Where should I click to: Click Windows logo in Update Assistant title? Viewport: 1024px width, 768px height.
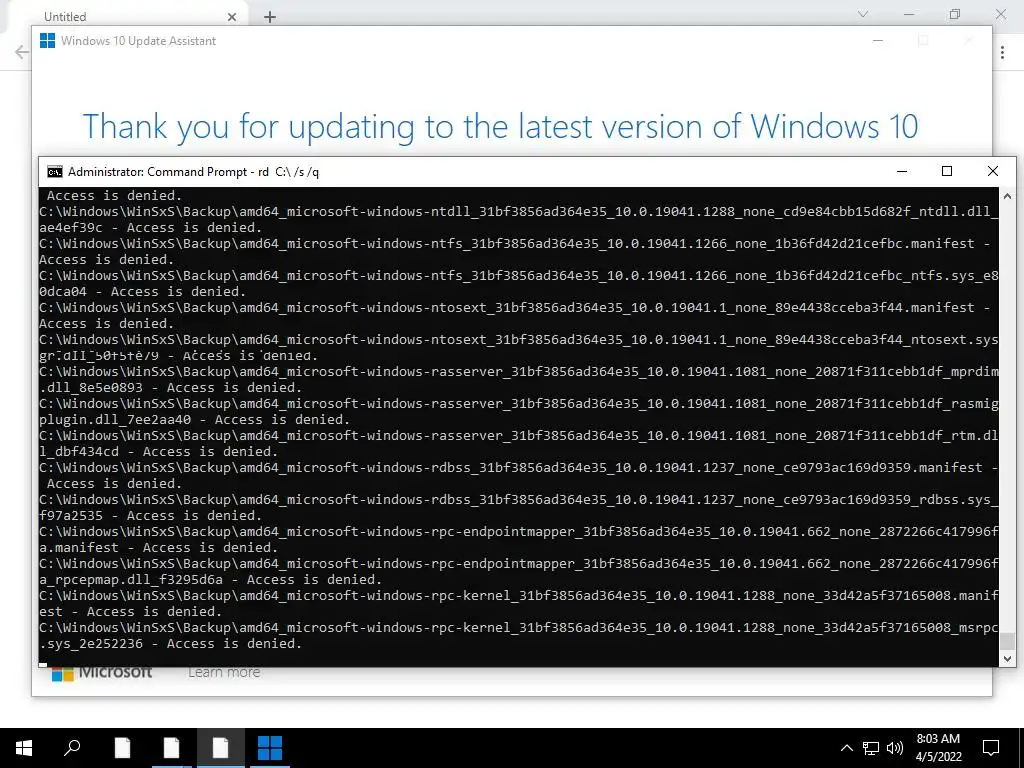(x=47, y=40)
